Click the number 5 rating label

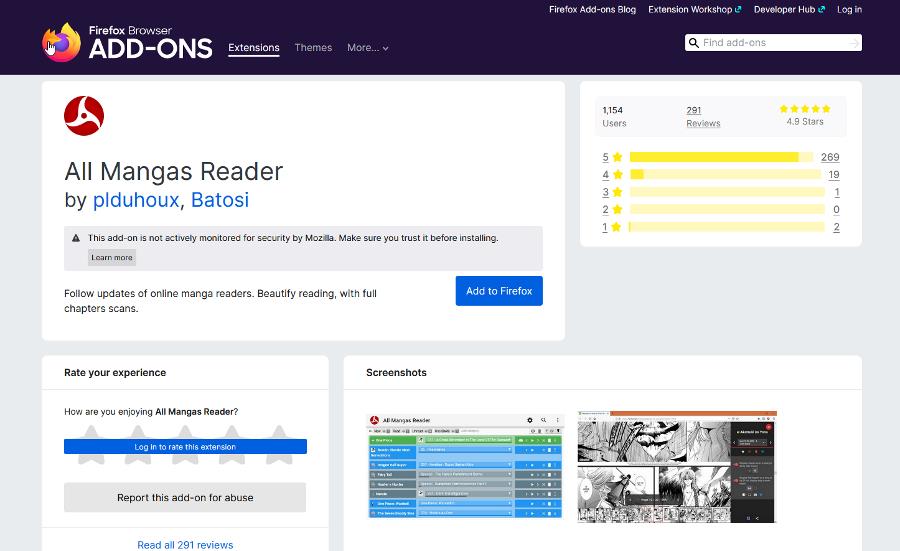point(606,157)
